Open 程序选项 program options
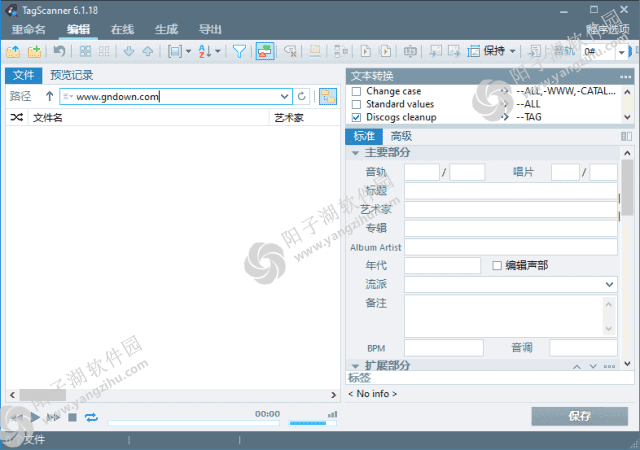The height and width of the screenshot is (450, 640). tap(608, 29)
